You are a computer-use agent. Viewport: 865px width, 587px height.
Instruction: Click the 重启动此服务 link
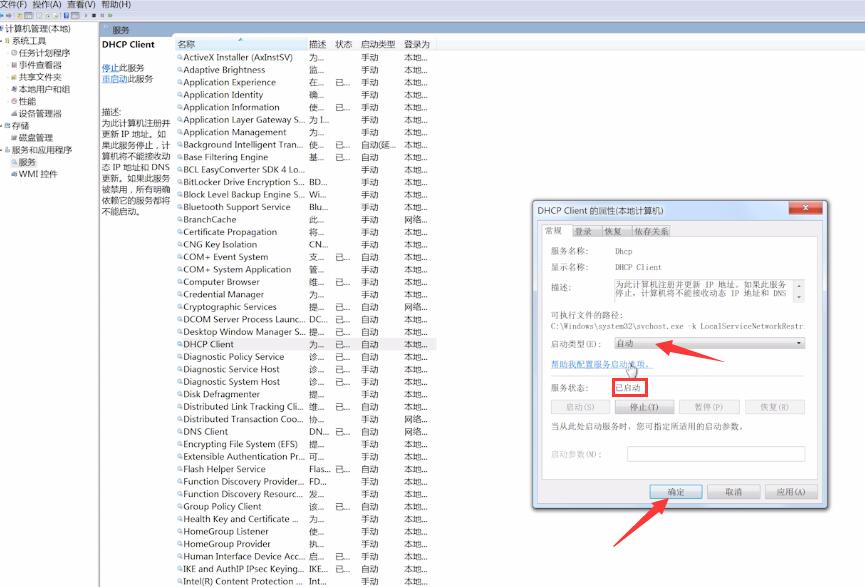click(x=127, y=79)
